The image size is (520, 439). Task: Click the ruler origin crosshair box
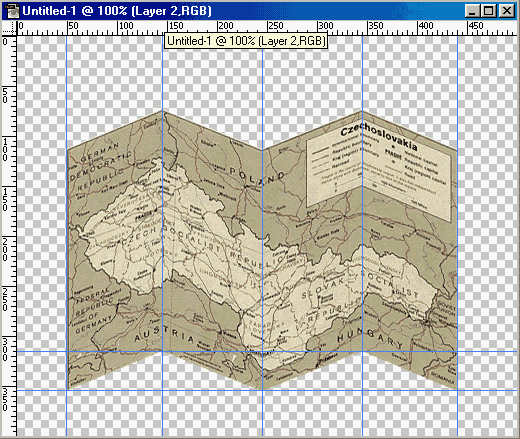pyautogui.click(x=9, y=28)
